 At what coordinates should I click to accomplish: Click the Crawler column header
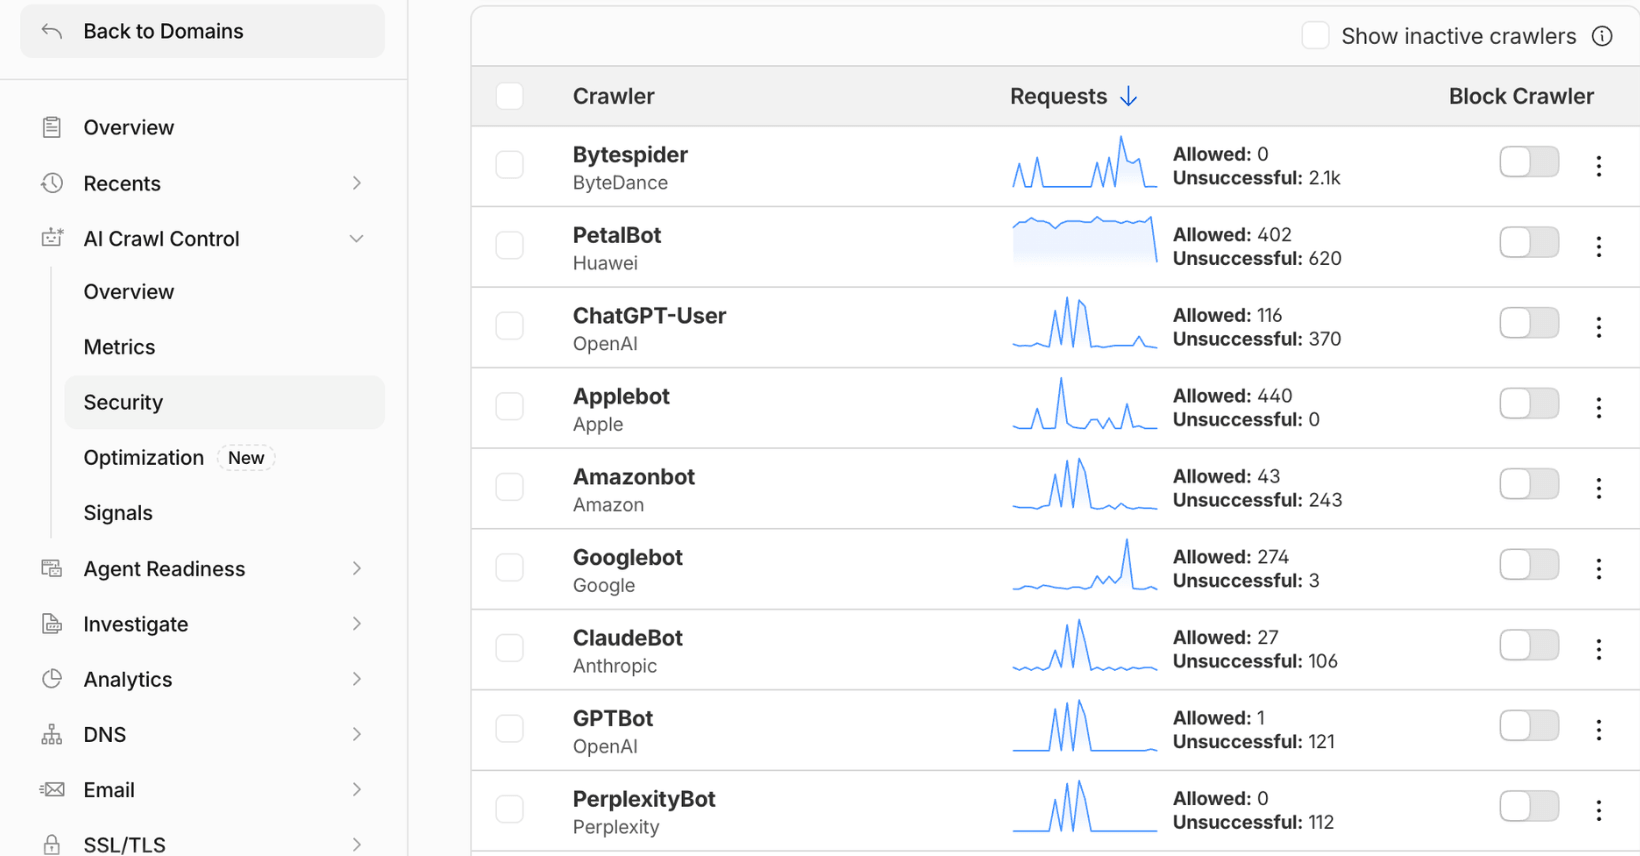pyautogui.click(x=613, y=96)
